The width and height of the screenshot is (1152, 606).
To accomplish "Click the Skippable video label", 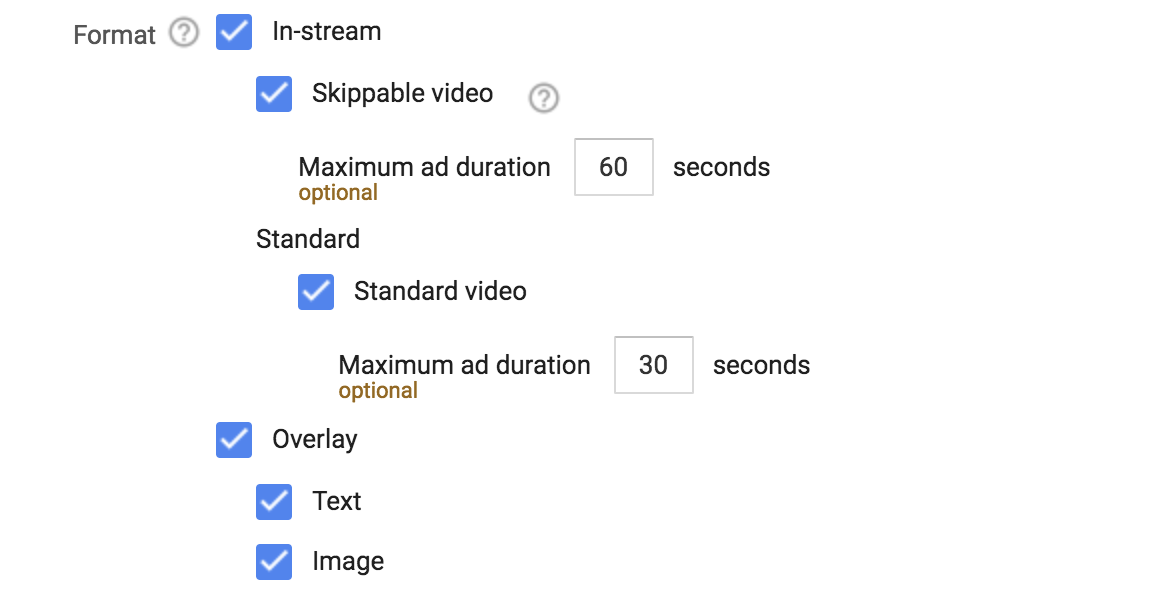I will pyautogui.click(x=403, y=93).
